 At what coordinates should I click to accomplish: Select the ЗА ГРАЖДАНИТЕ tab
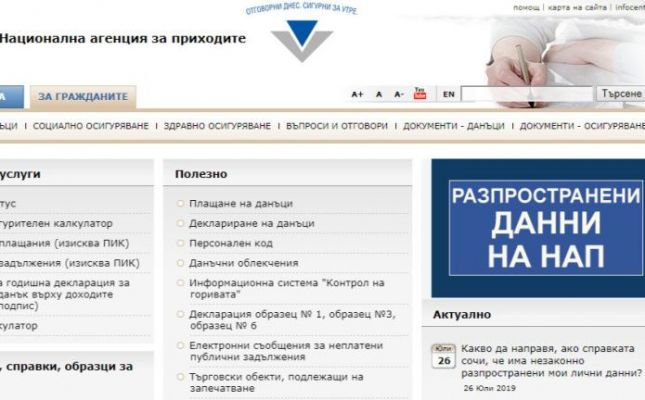[83, 96]
